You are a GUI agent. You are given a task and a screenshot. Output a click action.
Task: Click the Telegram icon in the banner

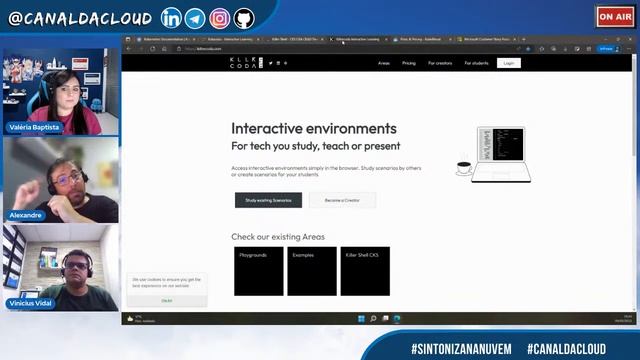[x=195, y=18]
